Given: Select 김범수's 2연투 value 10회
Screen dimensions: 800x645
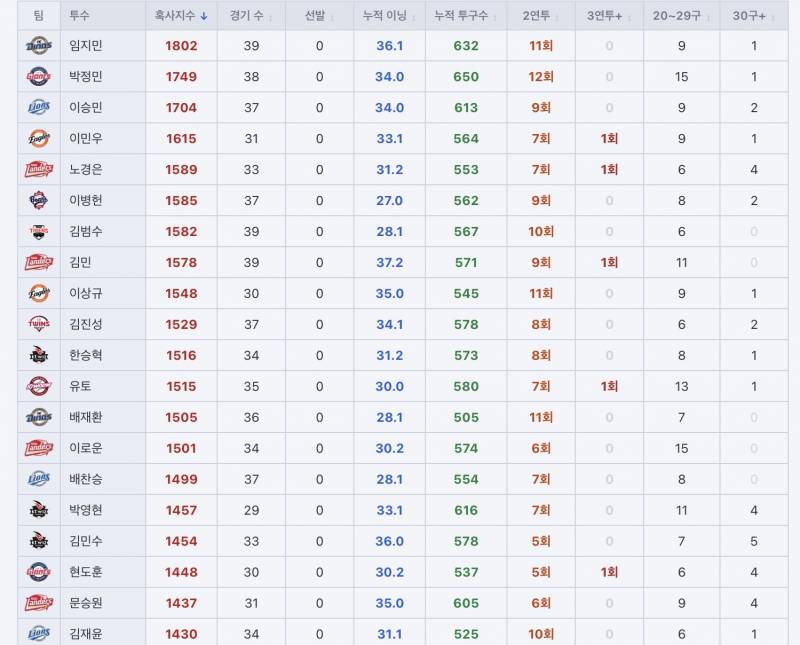Looking at the screenshot, I should [x=541, y=232].
